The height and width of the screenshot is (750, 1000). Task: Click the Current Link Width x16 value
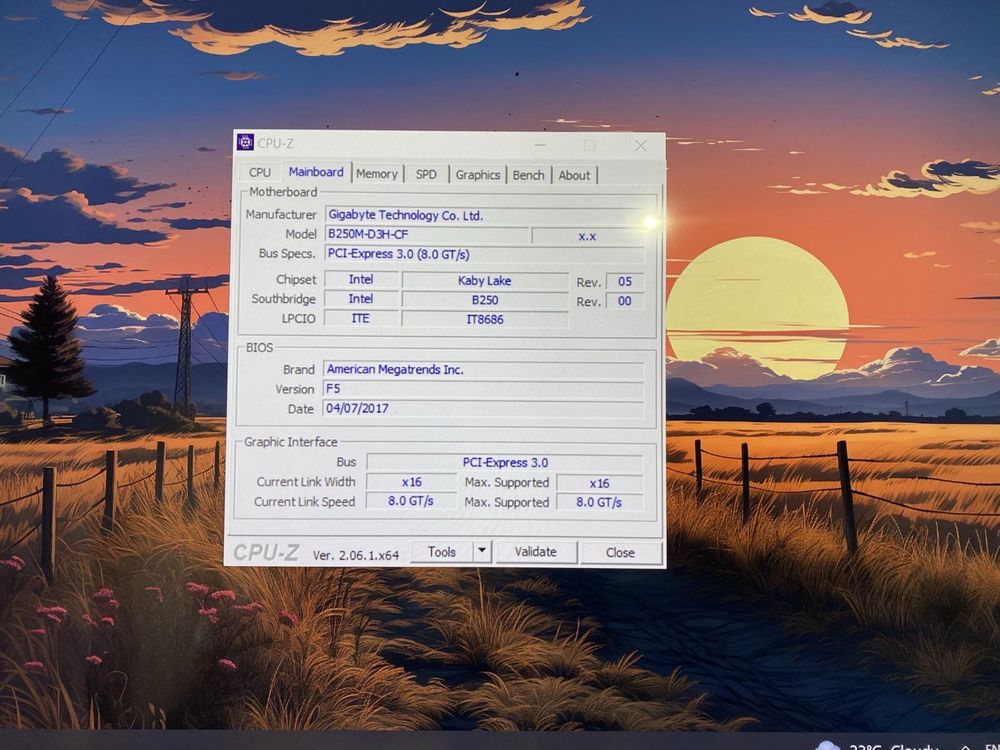point(411,482)
